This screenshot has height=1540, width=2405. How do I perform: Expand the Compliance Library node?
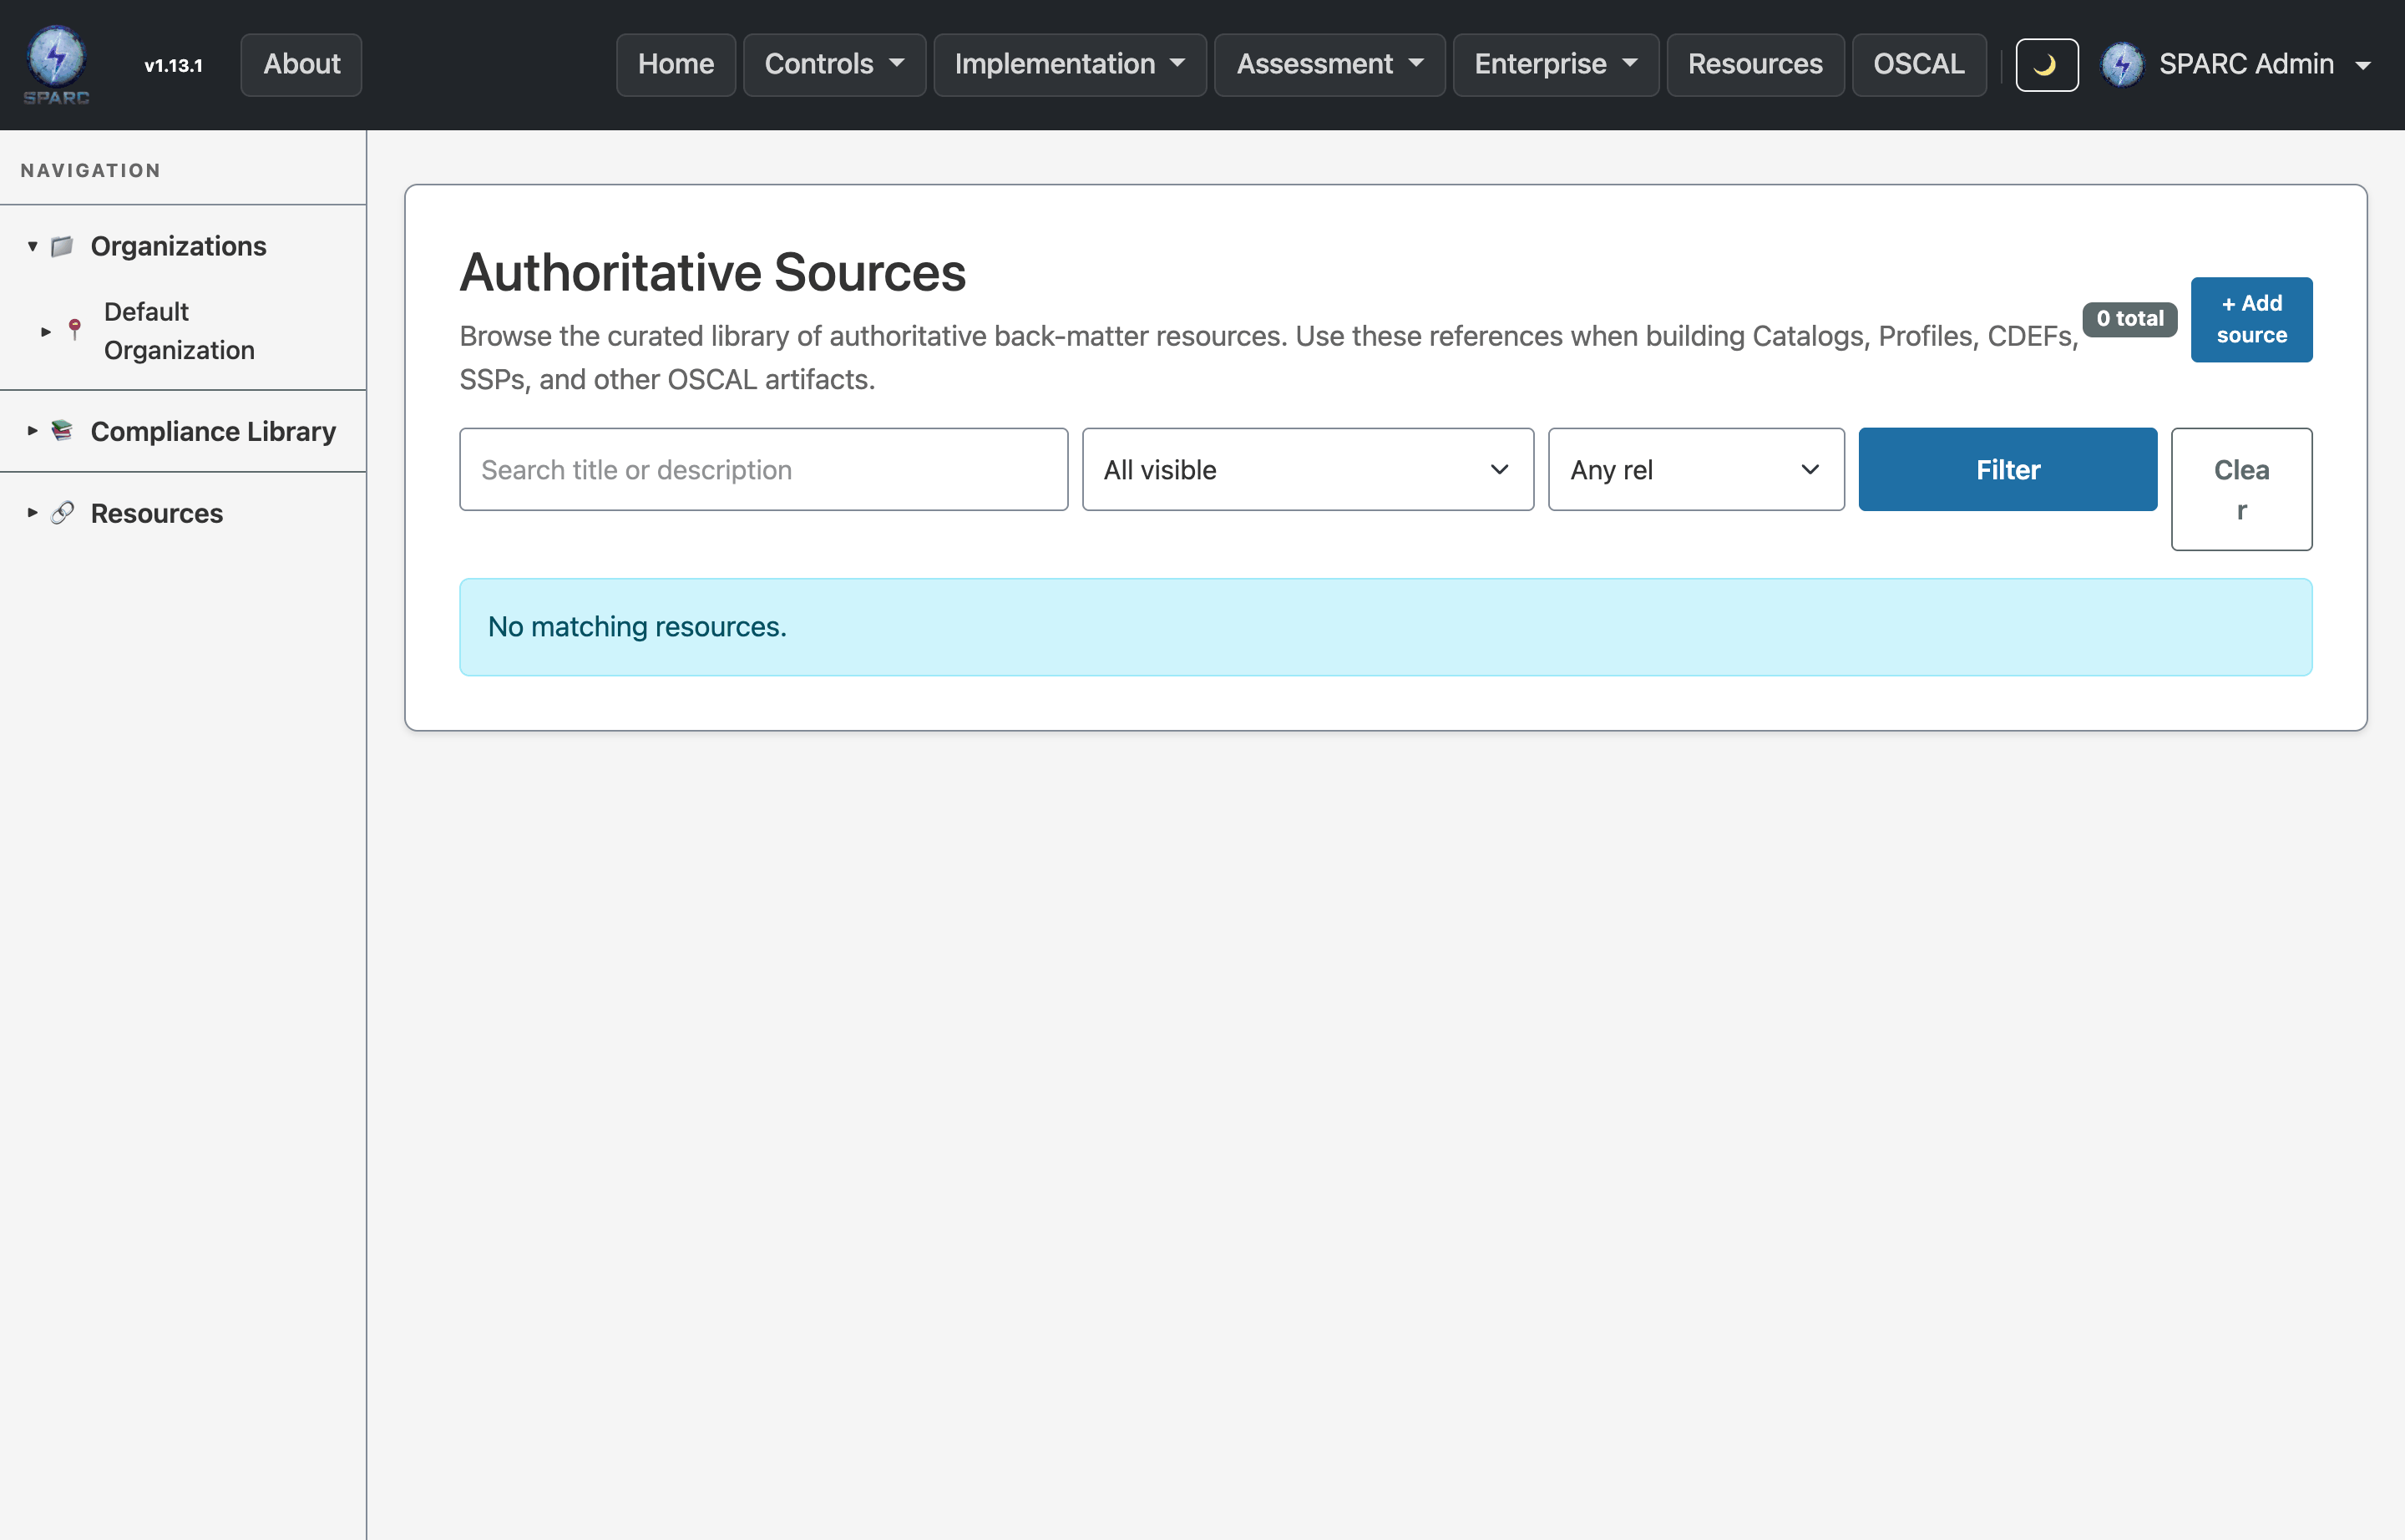click(x=33, y=431)
